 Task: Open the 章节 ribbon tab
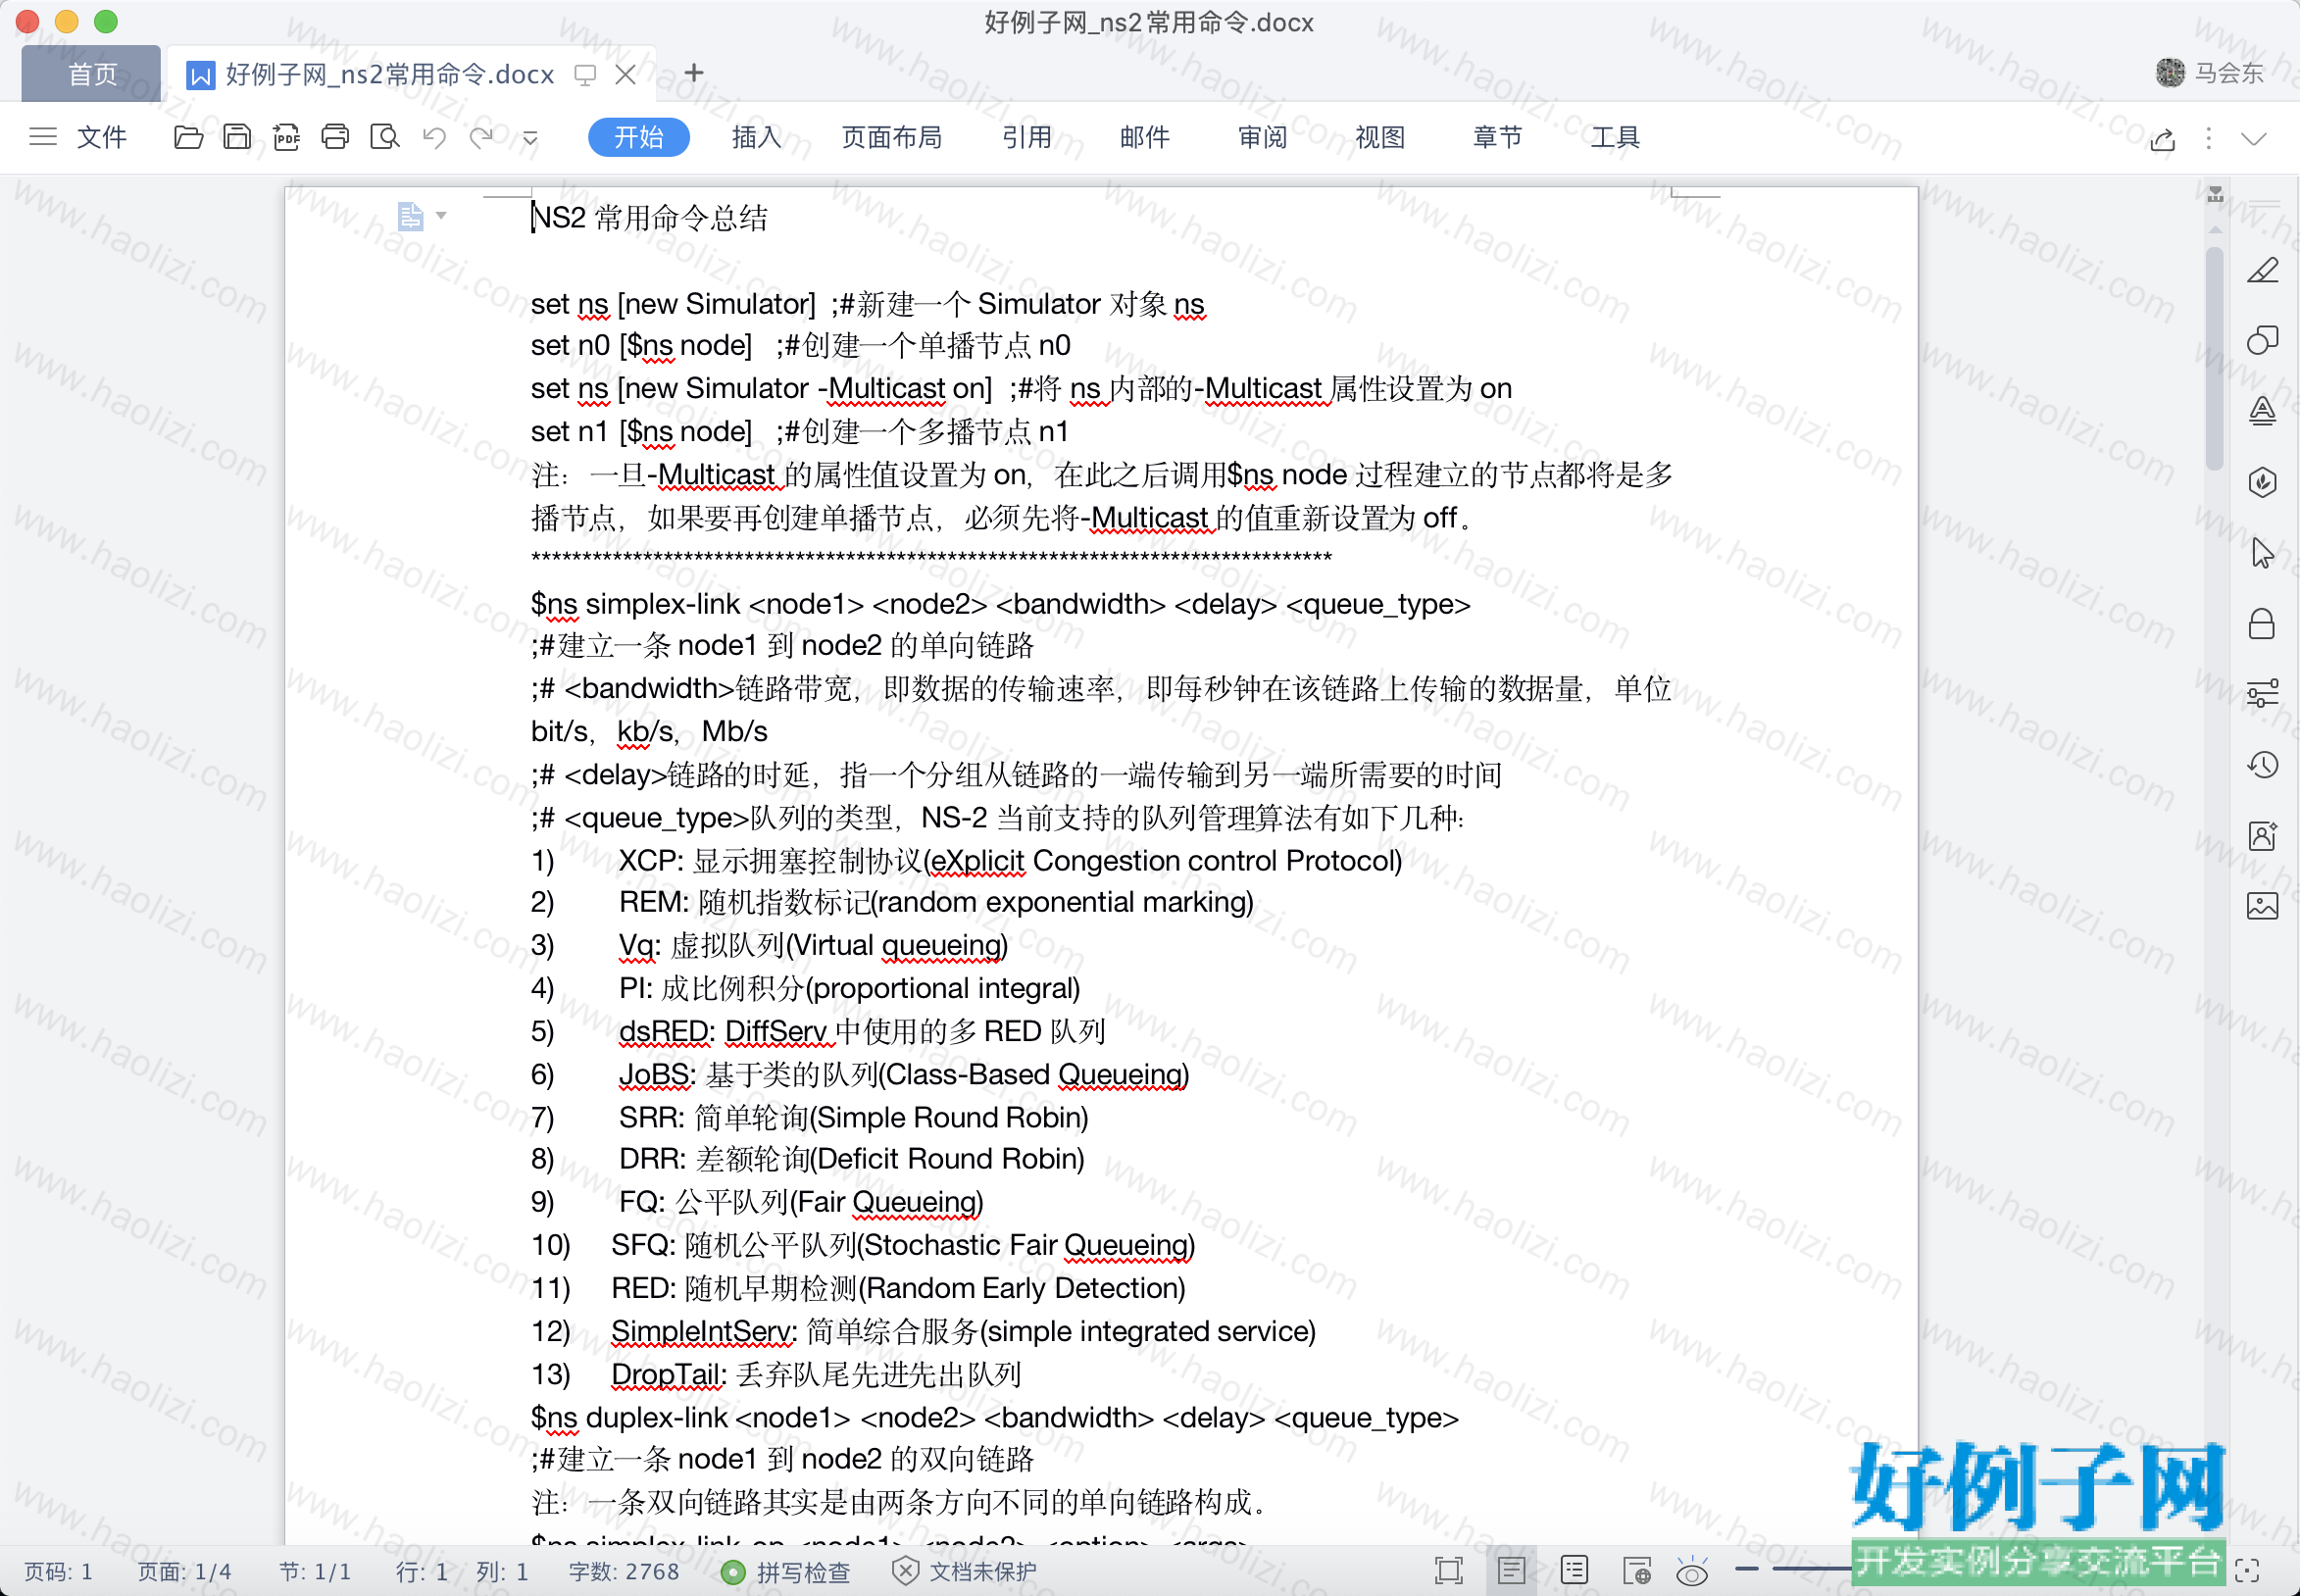tap(1498, 137)
